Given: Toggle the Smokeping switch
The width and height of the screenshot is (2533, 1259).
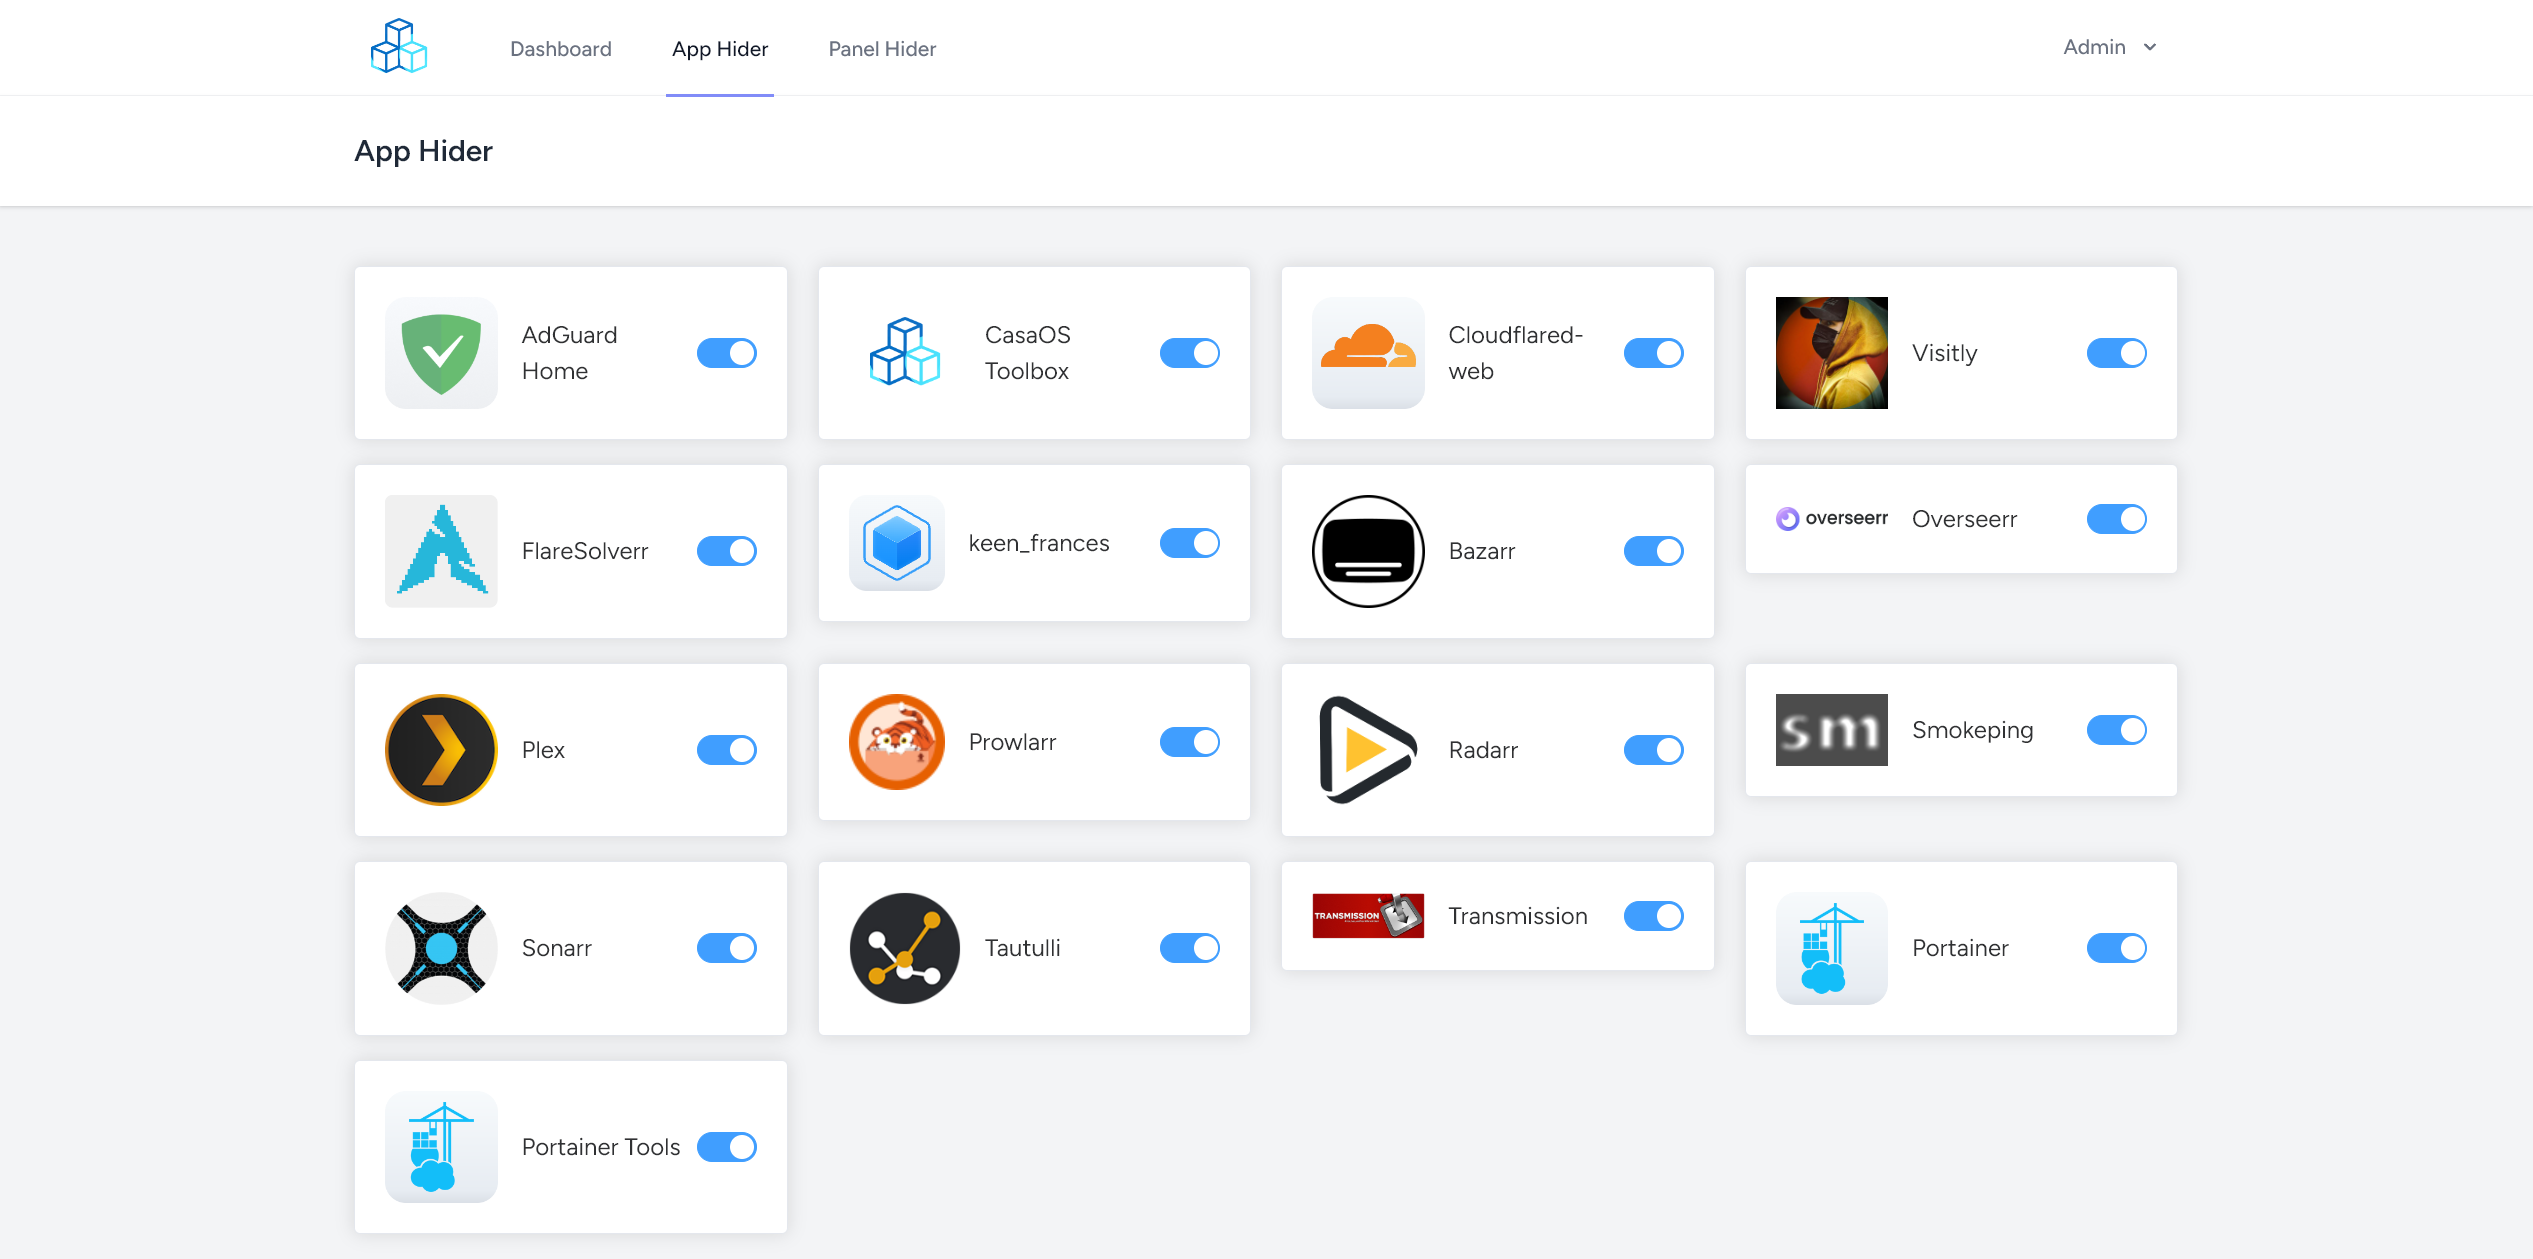Looking at the screenshot, I should (x=2116, y=730).
